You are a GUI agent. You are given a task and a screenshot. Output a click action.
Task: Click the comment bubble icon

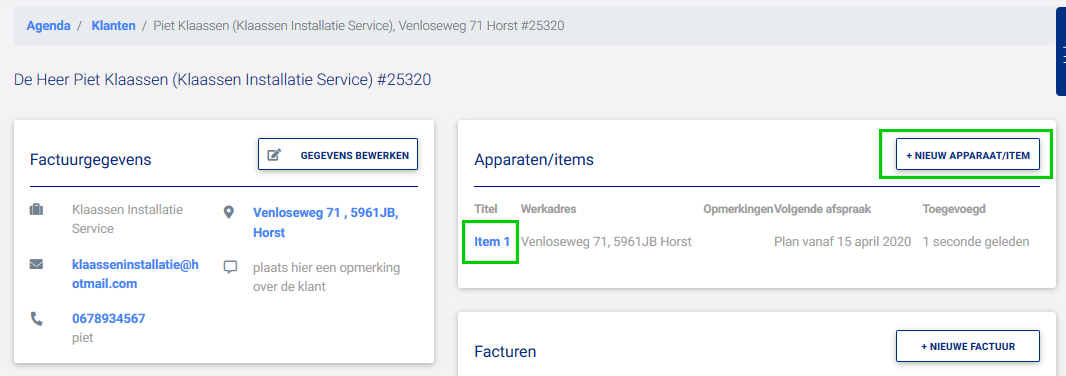[x=230, y=267]
